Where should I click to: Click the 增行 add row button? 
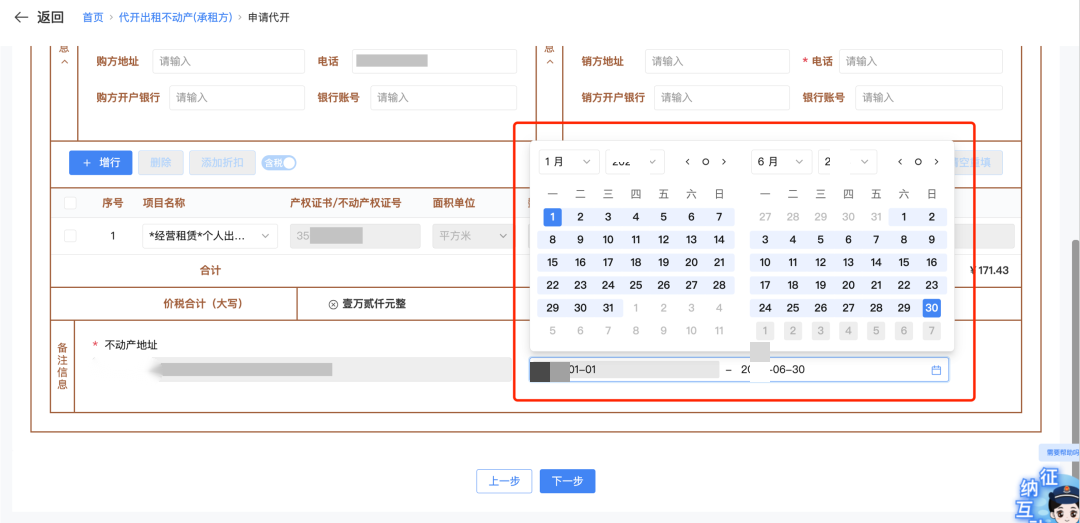click(101, 163)
